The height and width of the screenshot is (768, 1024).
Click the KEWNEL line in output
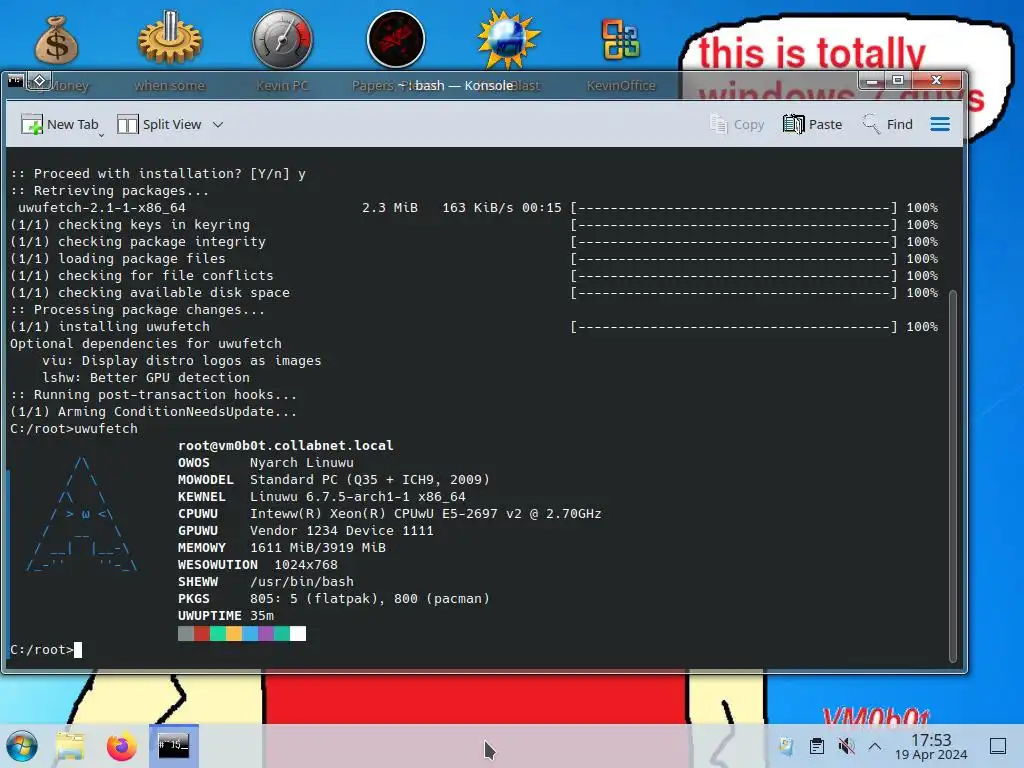tap(322, 496)
